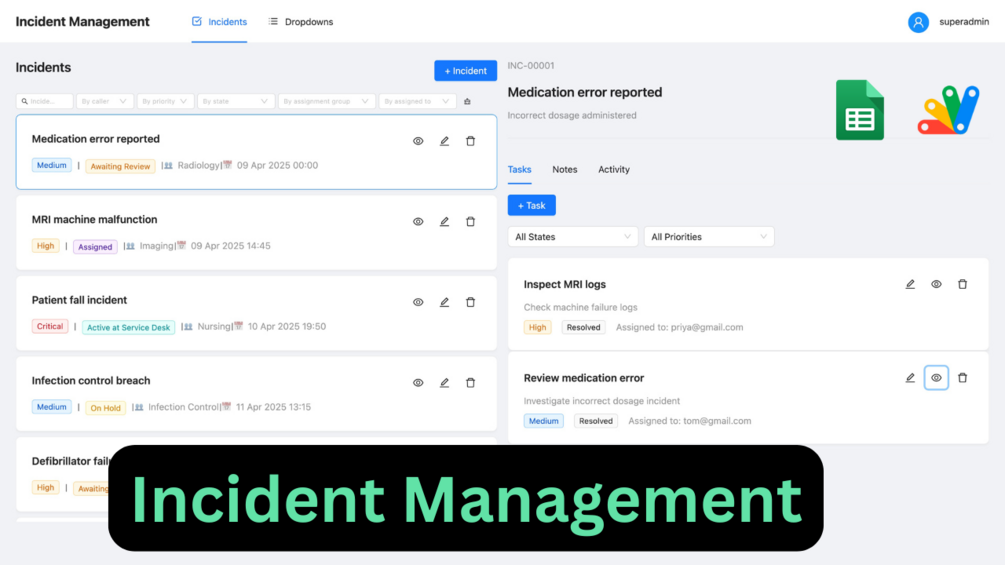View the Patient fall incident details
This screenshot has width=1005, height=565.
418,302
